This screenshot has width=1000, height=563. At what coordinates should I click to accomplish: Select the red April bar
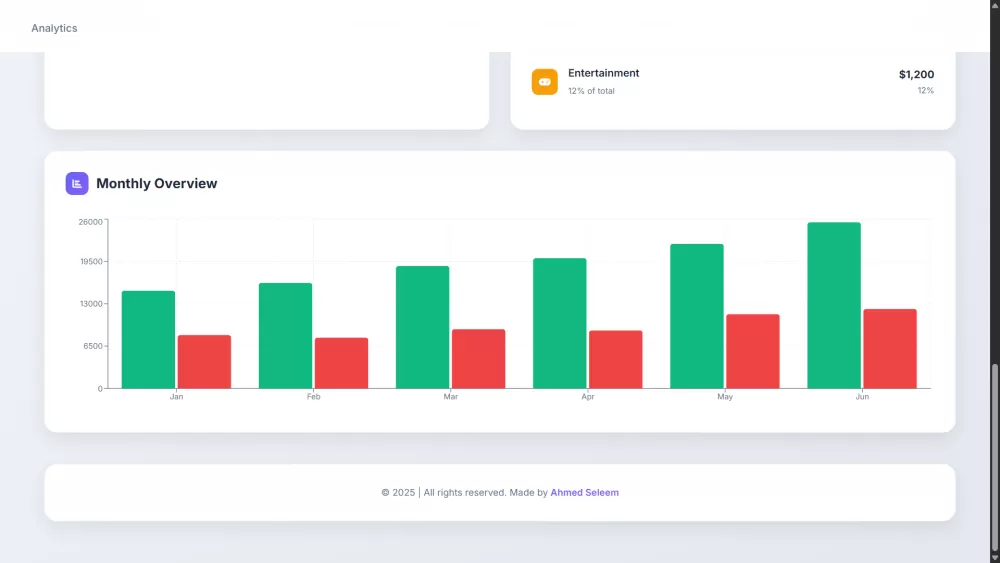point(615,359)
